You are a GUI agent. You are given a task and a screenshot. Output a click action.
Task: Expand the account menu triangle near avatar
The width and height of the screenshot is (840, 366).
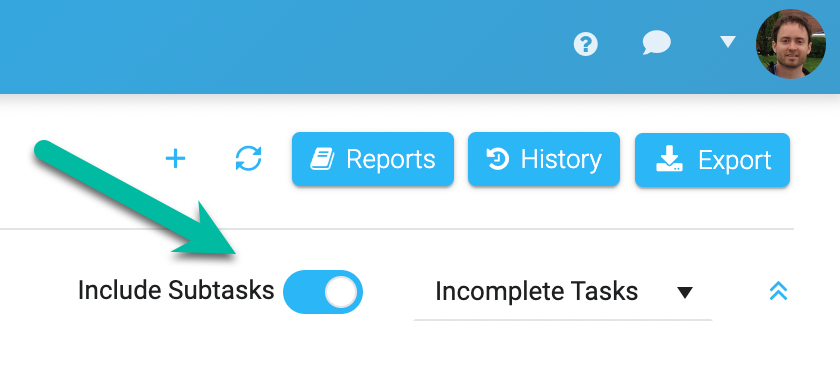[x=728, y=42]
